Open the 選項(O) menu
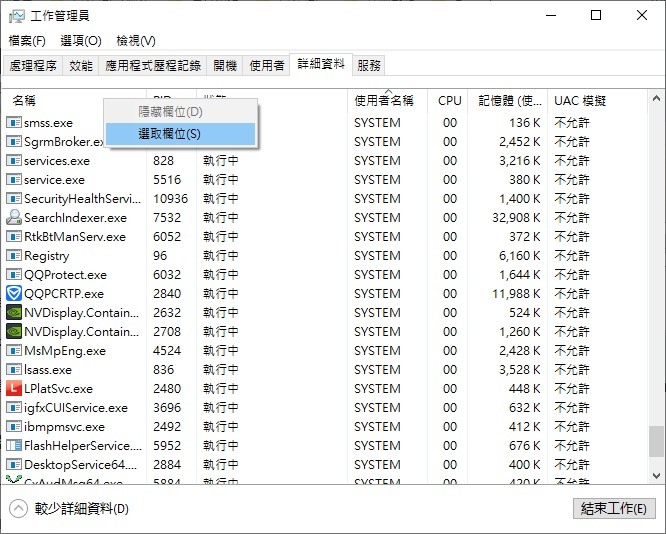The image size is (666, 534). (x=81, y=41)
